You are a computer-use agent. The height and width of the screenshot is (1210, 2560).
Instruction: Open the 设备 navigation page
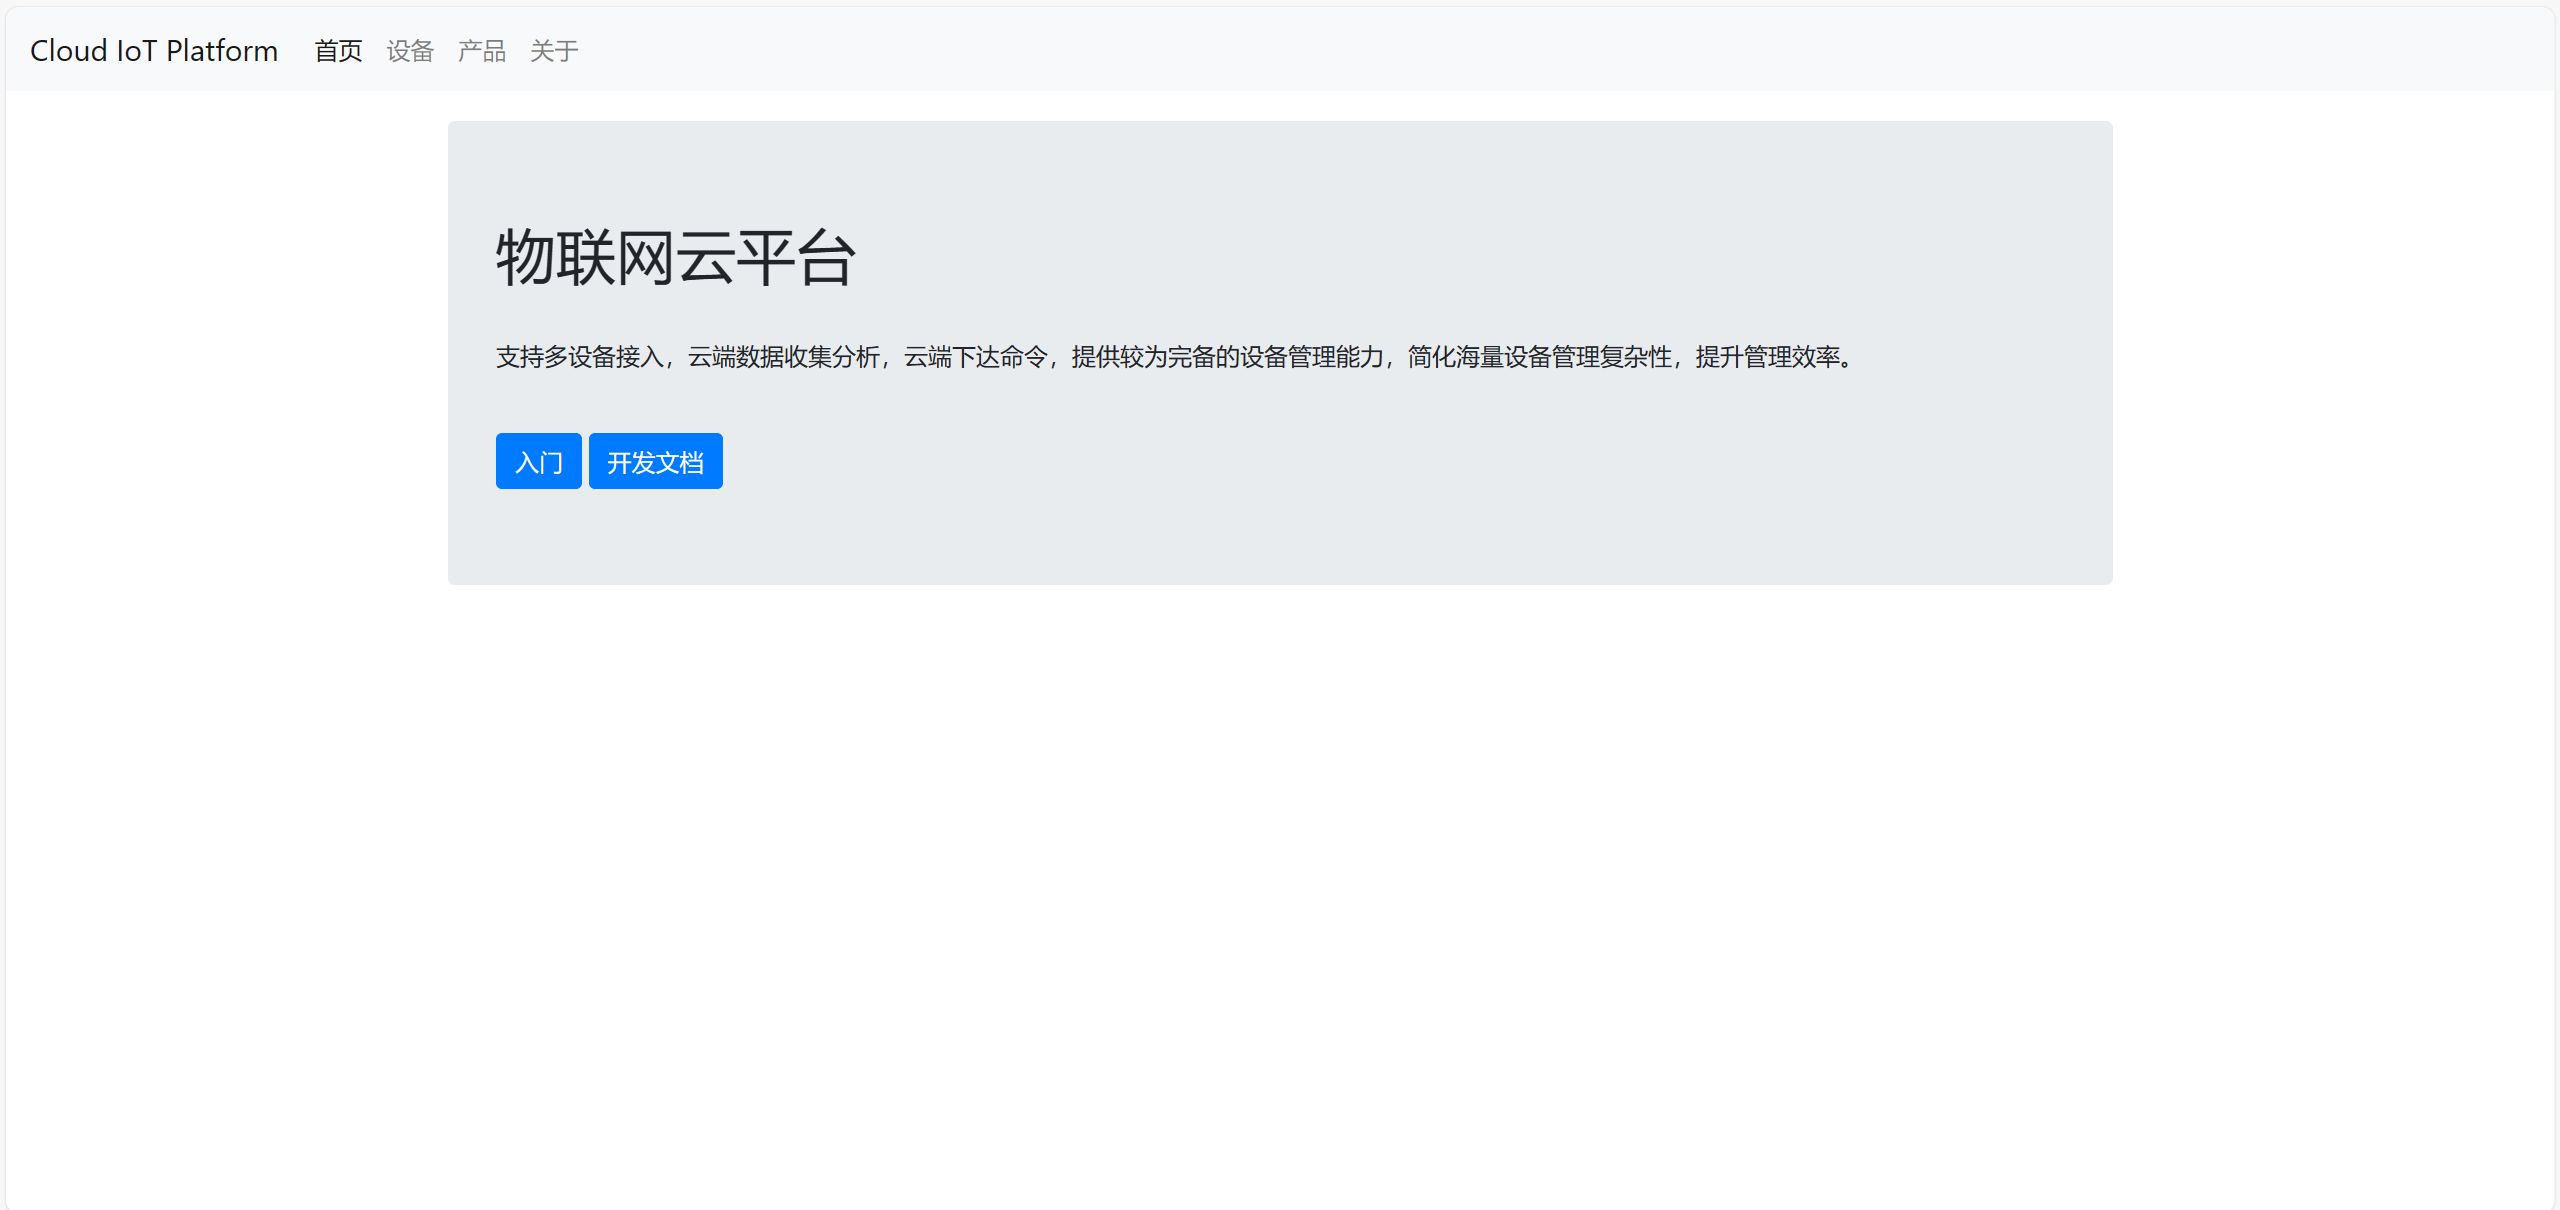pyautogui.click(x=410, y=51)
